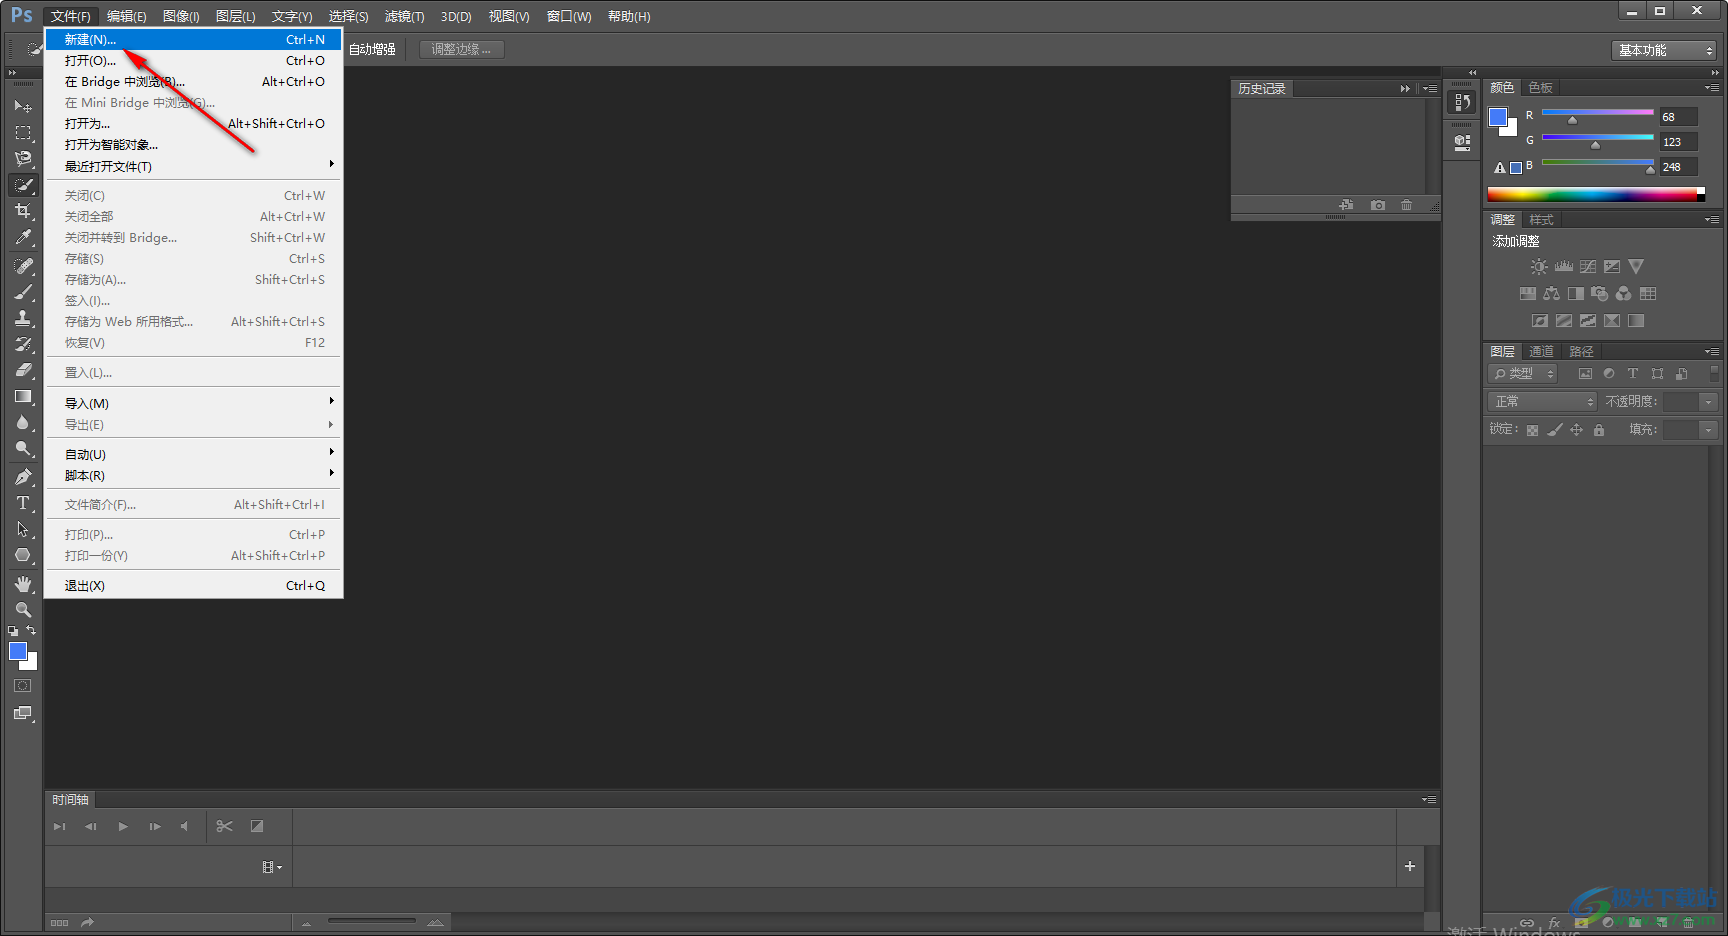Toggle shape layer filter

point(1658,374)
